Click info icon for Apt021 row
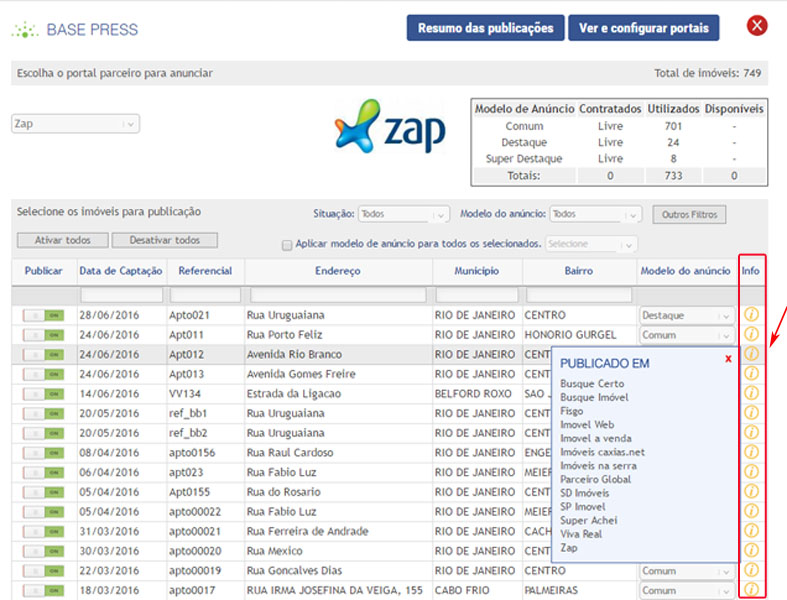The image size is (787, 600). [752, 315]
